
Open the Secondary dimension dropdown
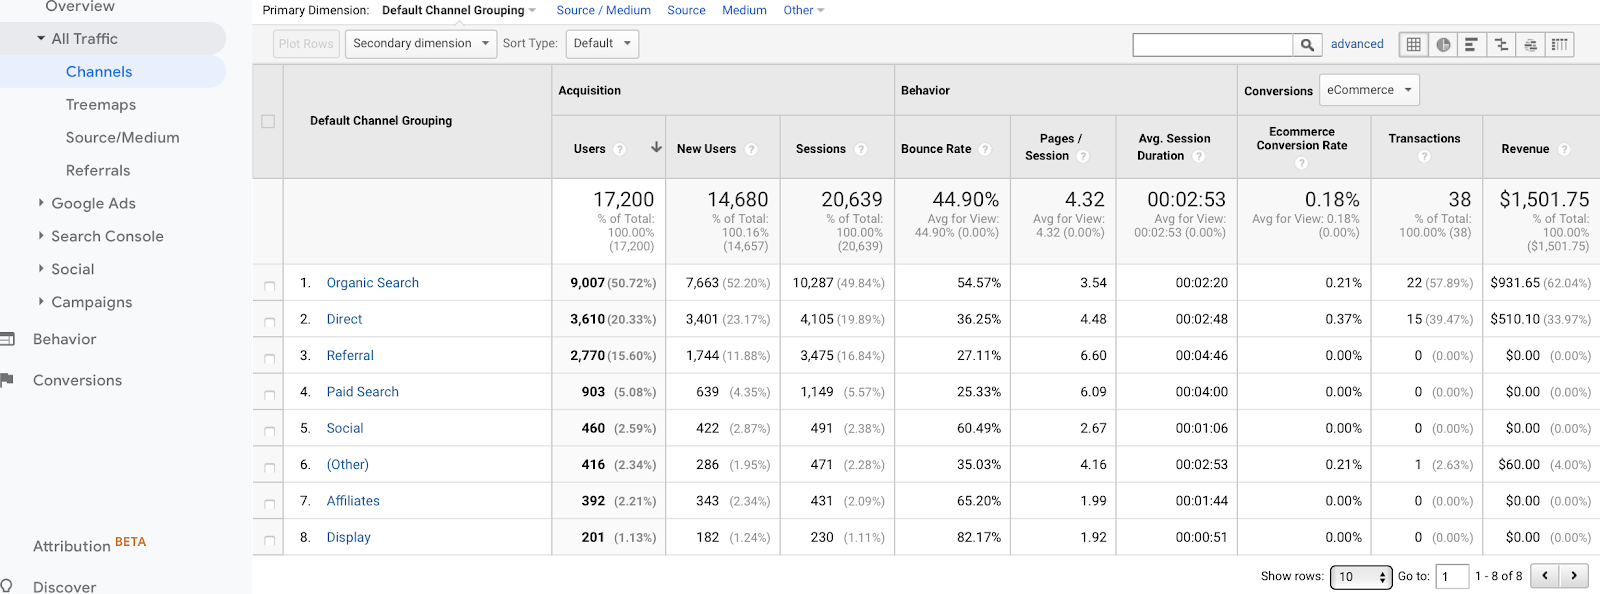[x=421, y=44]
